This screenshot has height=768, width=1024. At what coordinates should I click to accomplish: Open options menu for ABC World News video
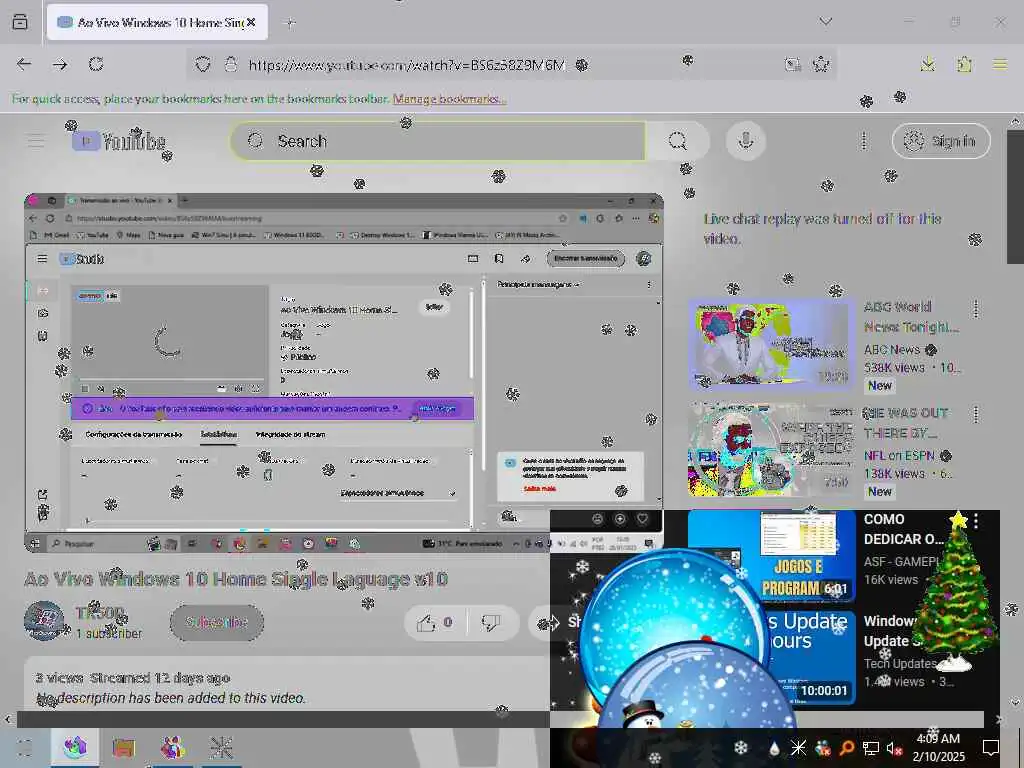[x=976, y=309]
